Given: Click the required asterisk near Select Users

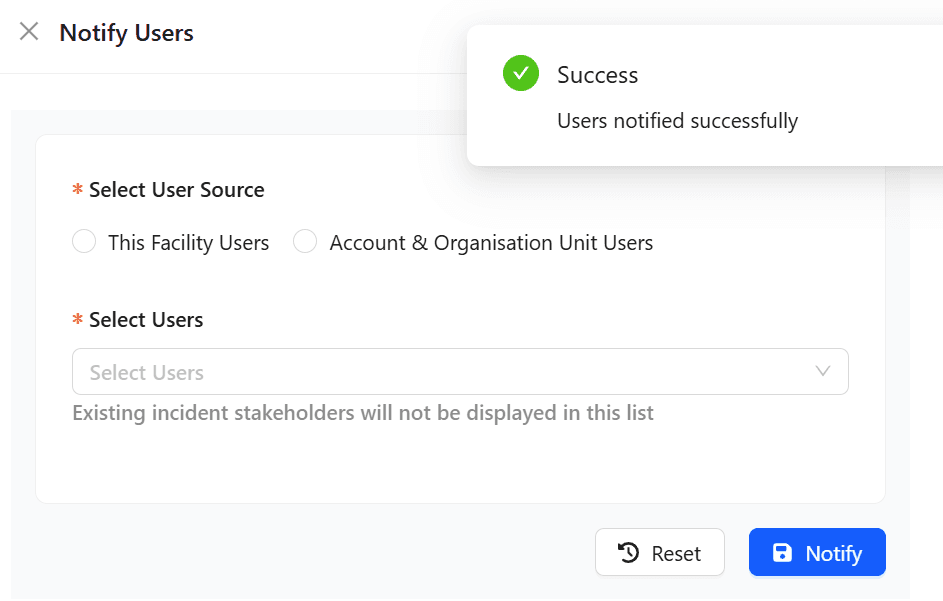Looking at the screenshot, I should point(79,320).
